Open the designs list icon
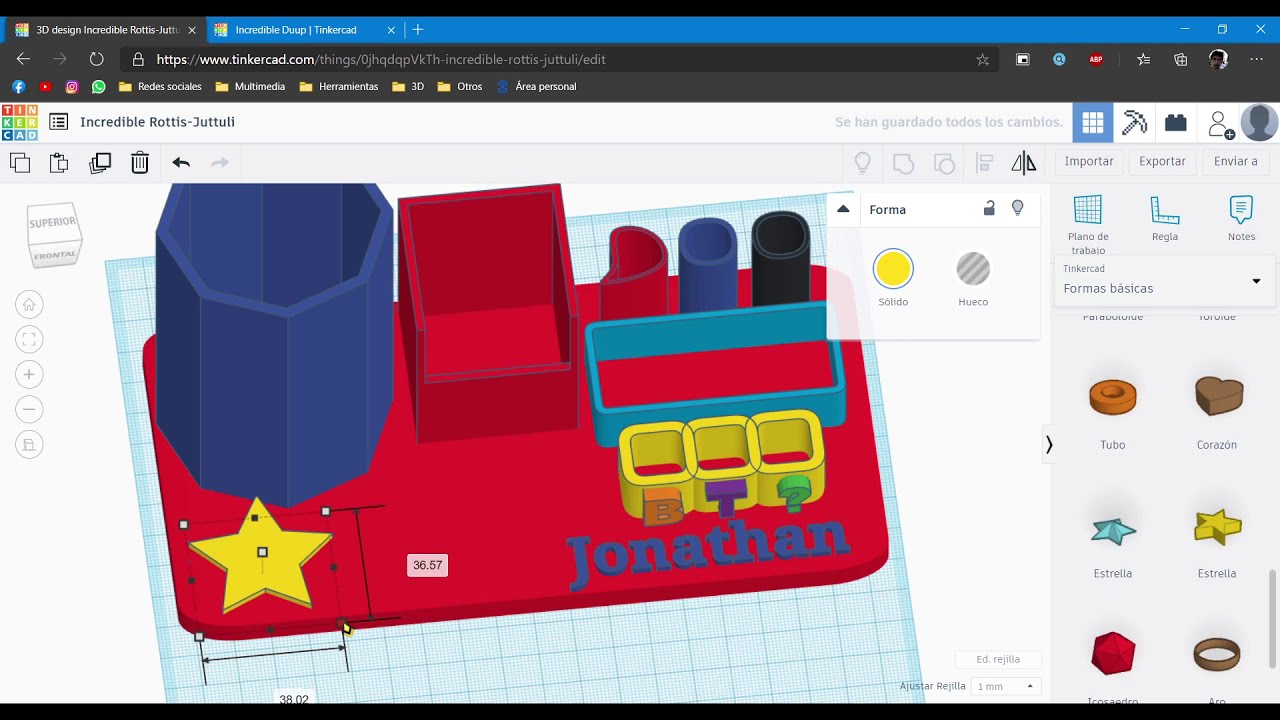Viewport: 1280px width, 720px height. point(59,122)
